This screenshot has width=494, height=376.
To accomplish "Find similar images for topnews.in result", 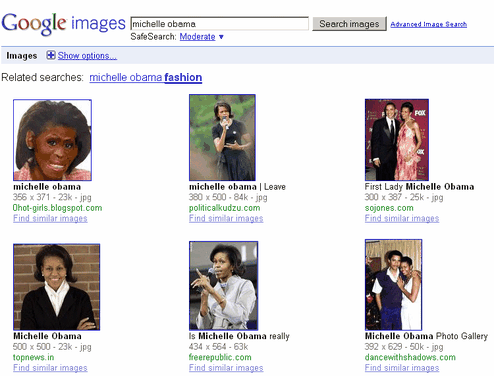I will click(50, 368).
